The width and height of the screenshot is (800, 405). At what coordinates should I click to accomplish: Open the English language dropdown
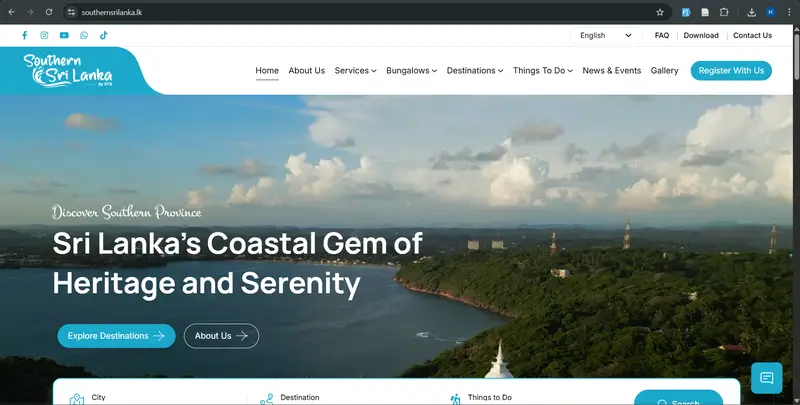tap(605, 35)
